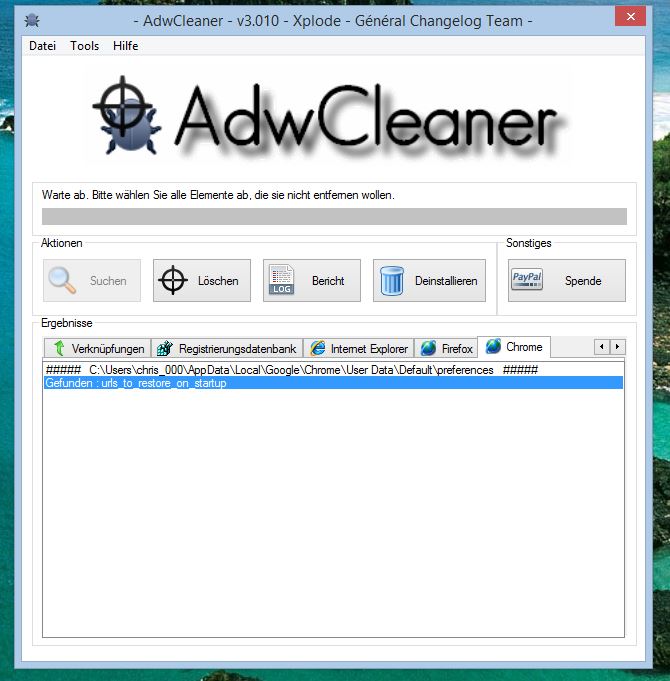670x681 pixels.
Task: Click the trash bin icon on Deinstallieren
Action: click(392, 281)
